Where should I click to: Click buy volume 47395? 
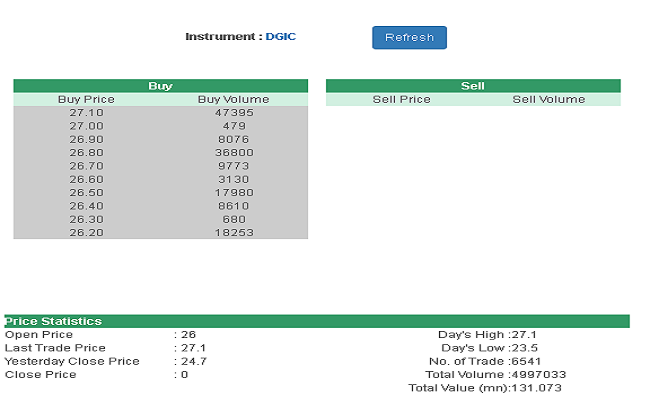pos(233,113)
